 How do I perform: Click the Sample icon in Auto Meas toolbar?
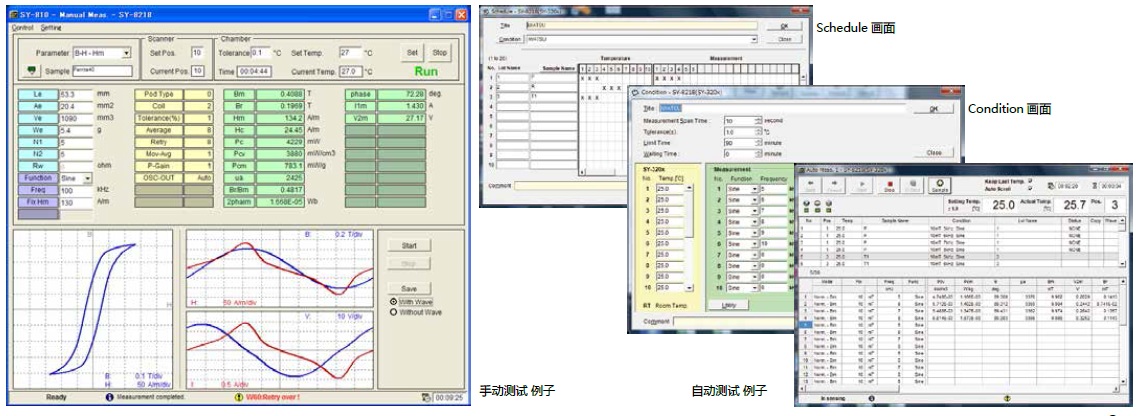[x=939, y=185]
